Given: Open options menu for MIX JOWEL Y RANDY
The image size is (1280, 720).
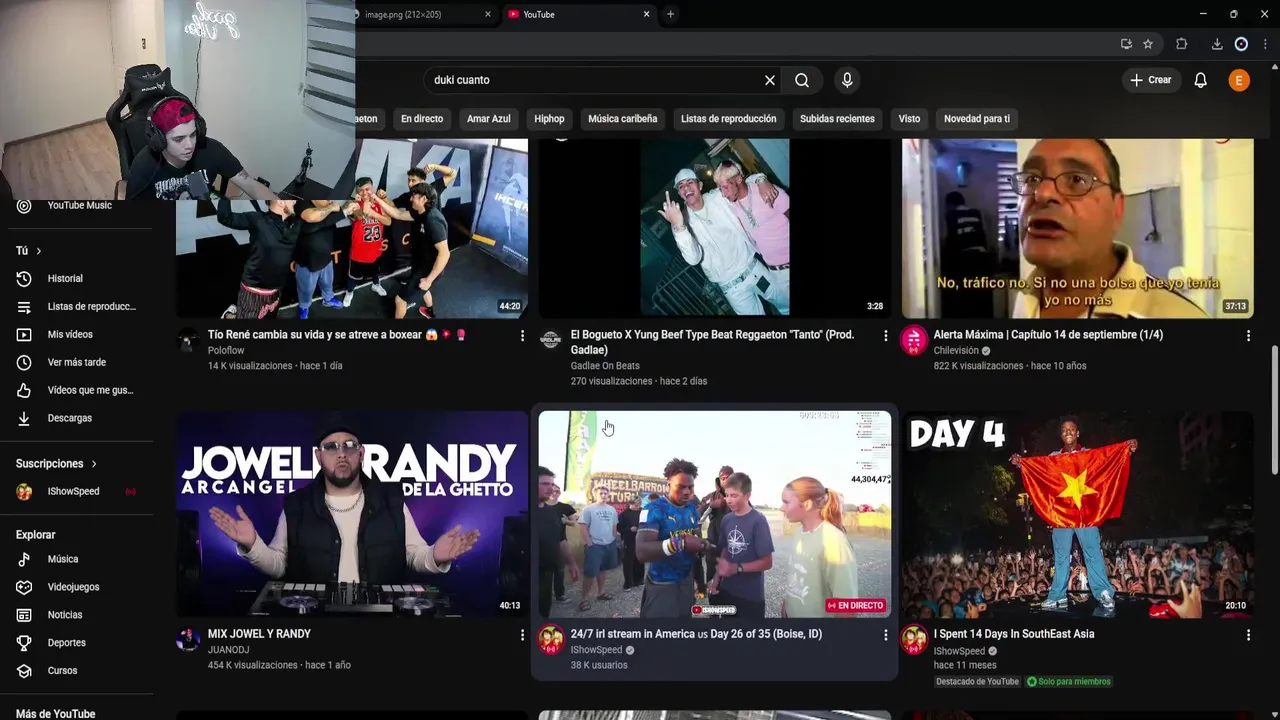Looking at the screenshot, I should click(522, 635).
